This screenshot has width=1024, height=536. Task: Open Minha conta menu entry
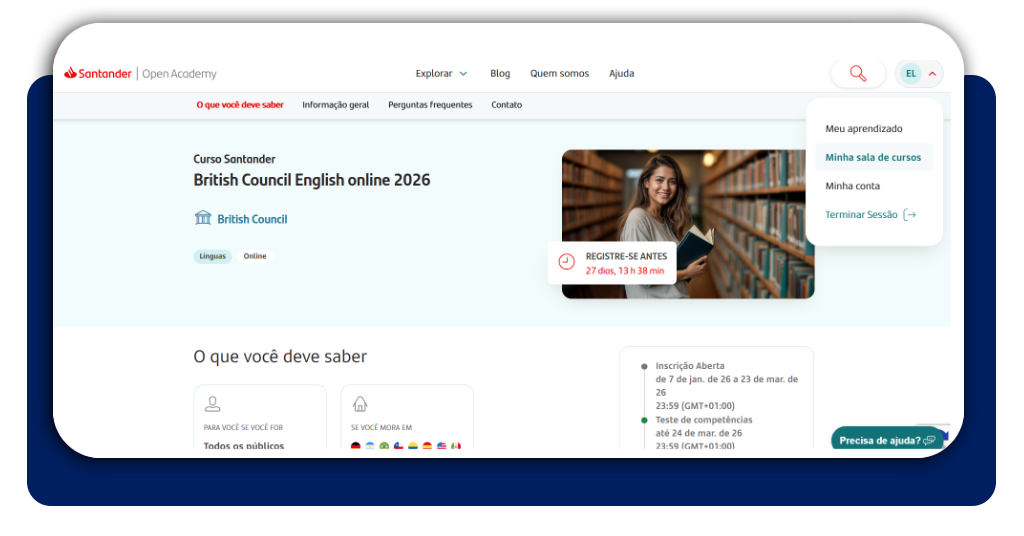point(853,186)
